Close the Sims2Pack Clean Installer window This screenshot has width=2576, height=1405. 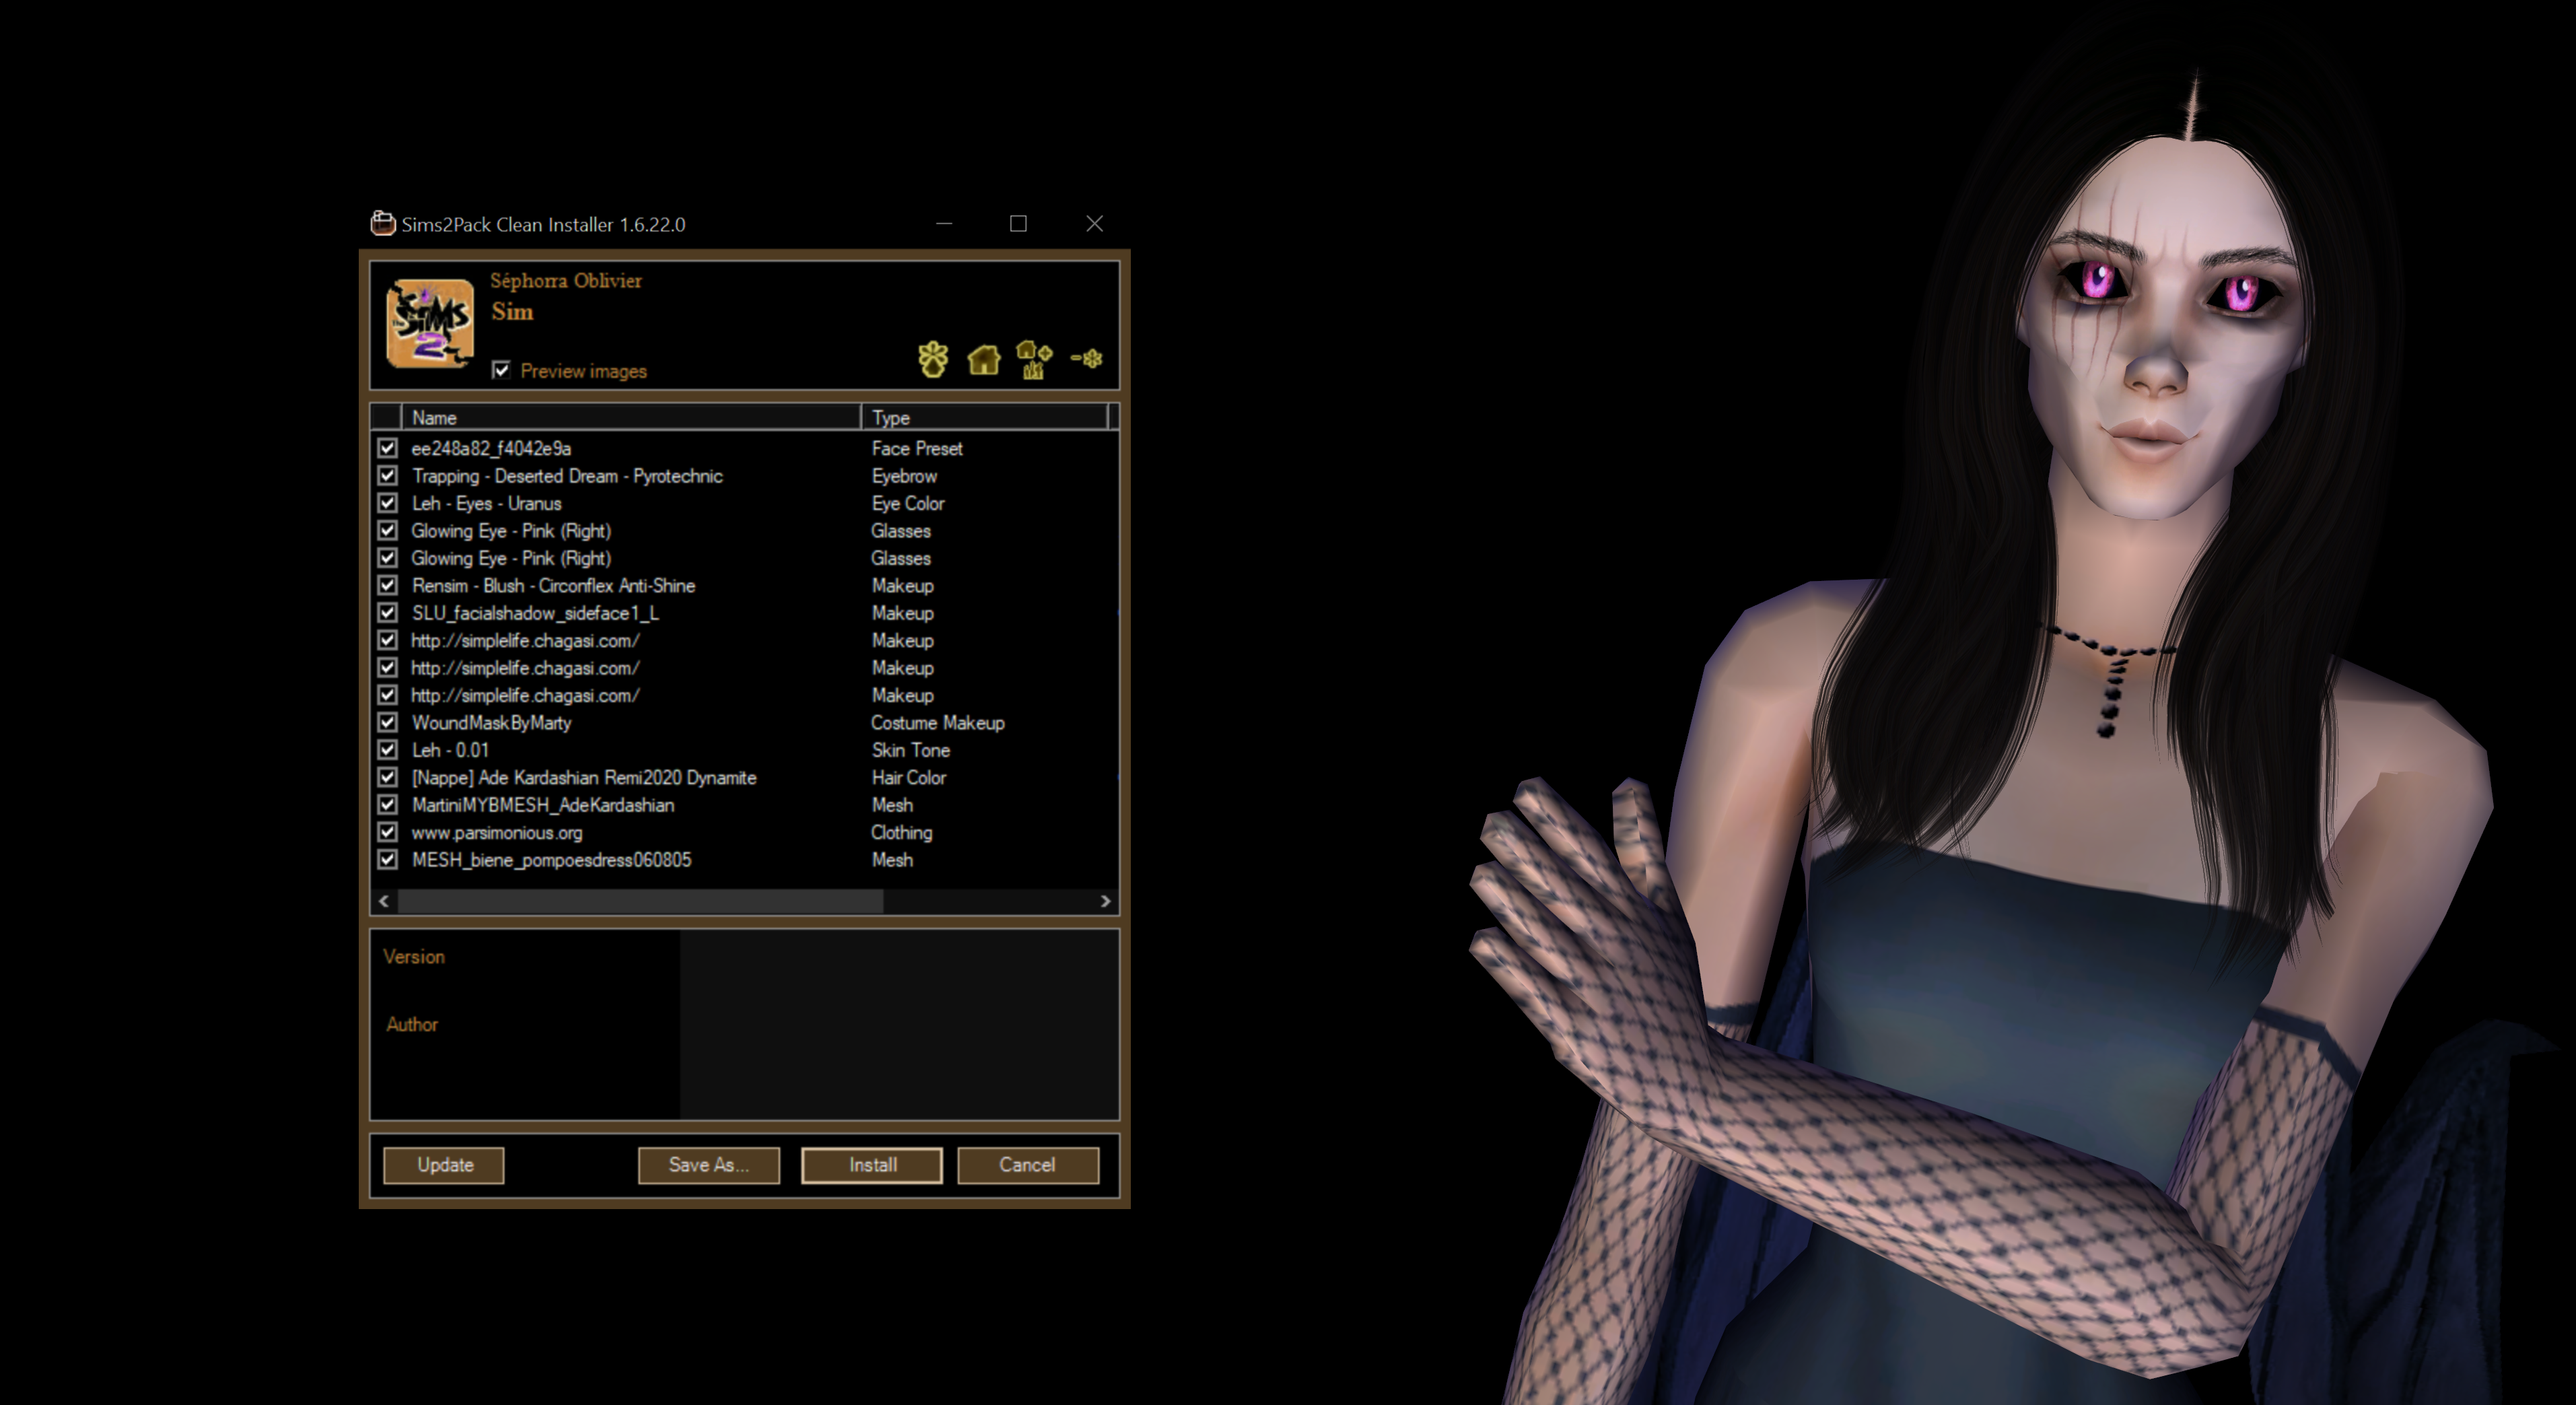tap(1094, 223)
